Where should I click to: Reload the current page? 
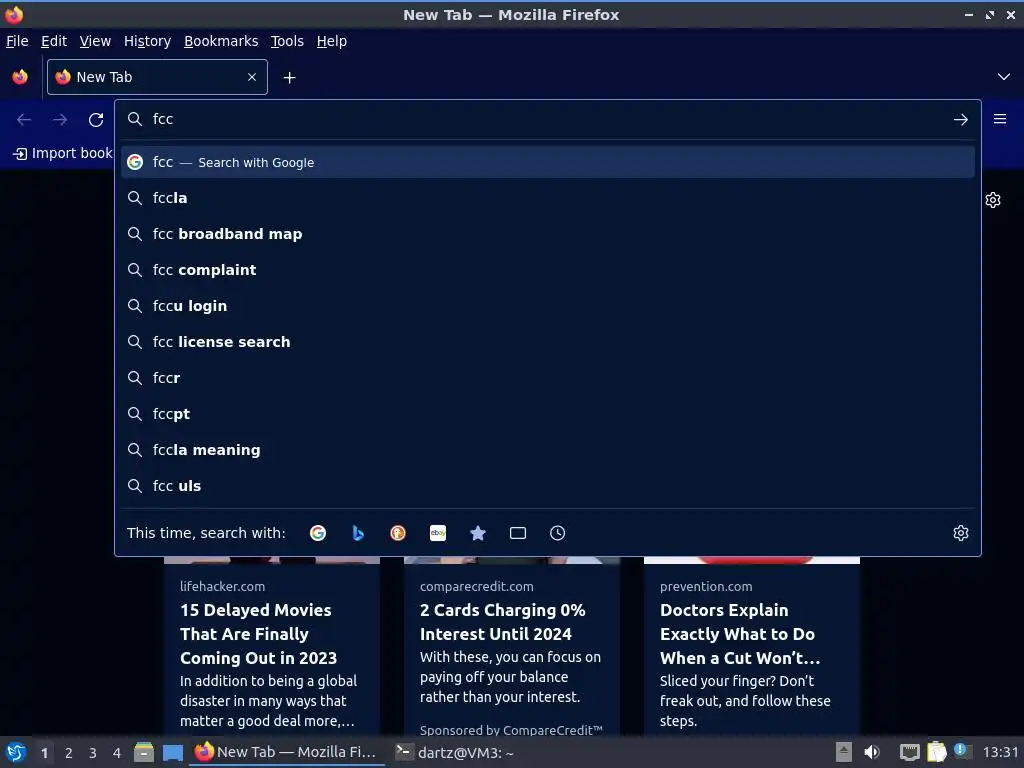(96, 120)
